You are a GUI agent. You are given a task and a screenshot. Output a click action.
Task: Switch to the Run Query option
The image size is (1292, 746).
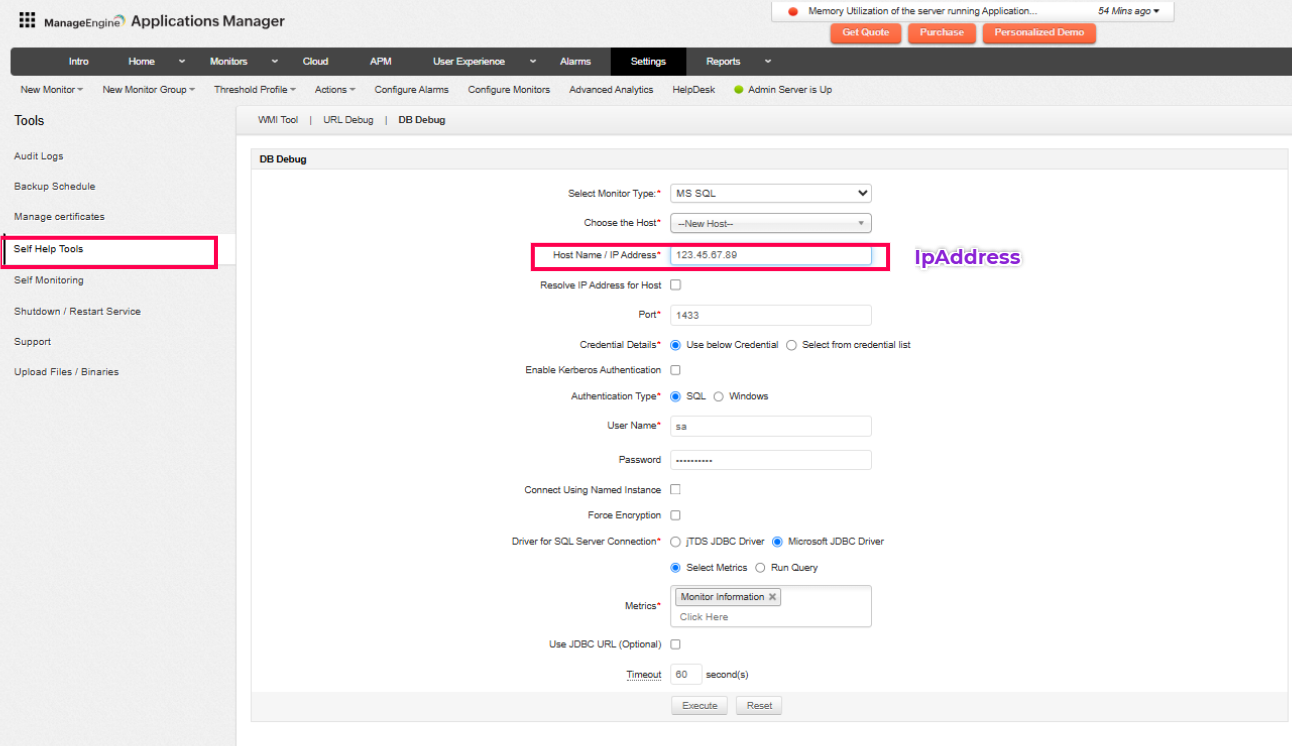[x=760, y=568]
